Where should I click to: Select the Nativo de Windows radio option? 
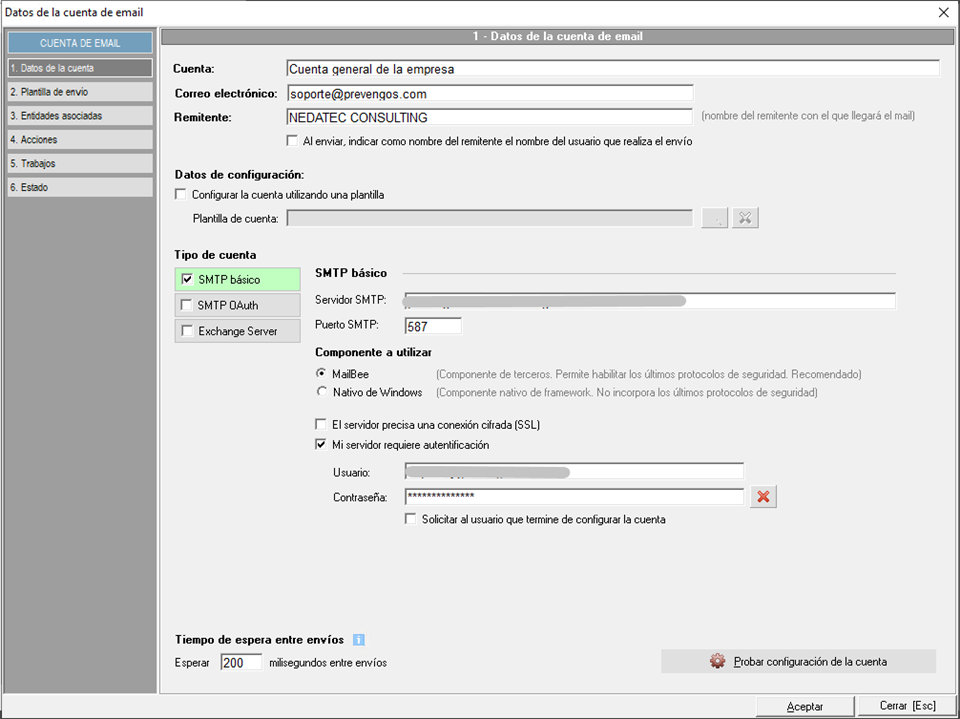coord(321,392)
